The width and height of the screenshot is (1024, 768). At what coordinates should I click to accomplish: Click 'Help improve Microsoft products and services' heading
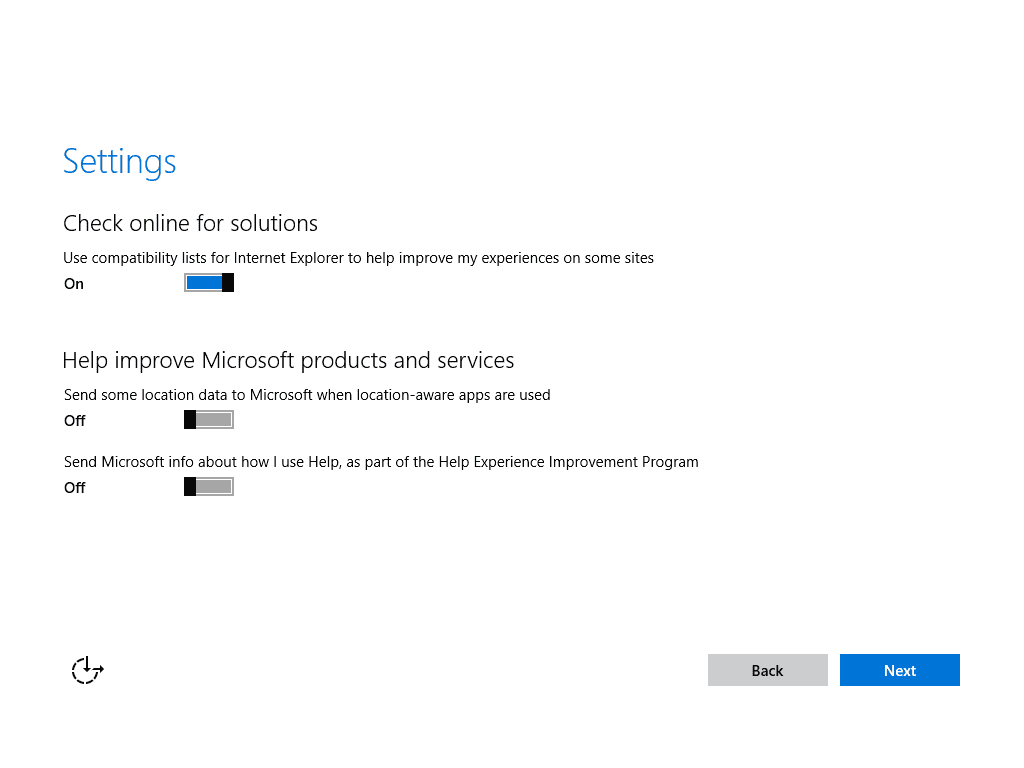[288, 360]
